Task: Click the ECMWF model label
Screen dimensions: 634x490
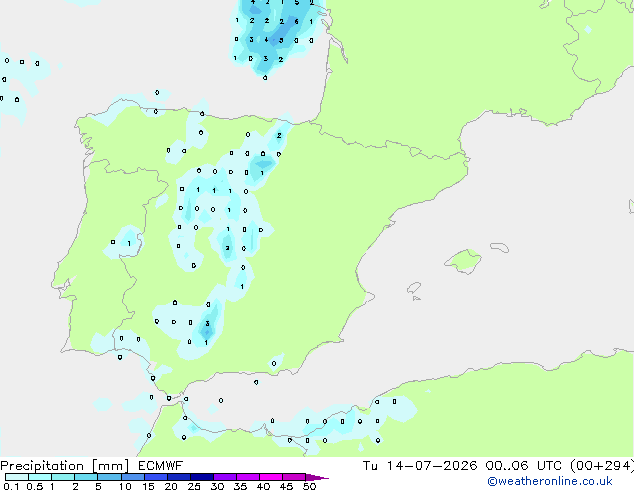Action: [161, 466]
